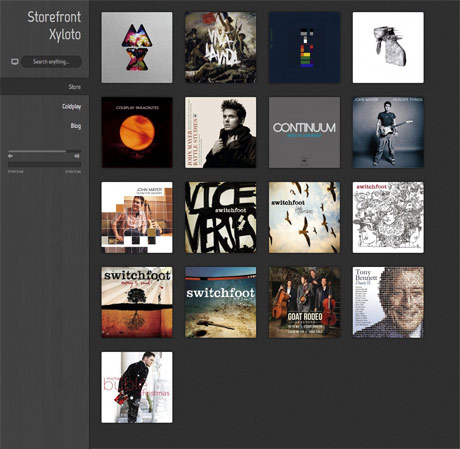Click the playback progress bar
Screen dimensions: 460x449
(44, 164)
